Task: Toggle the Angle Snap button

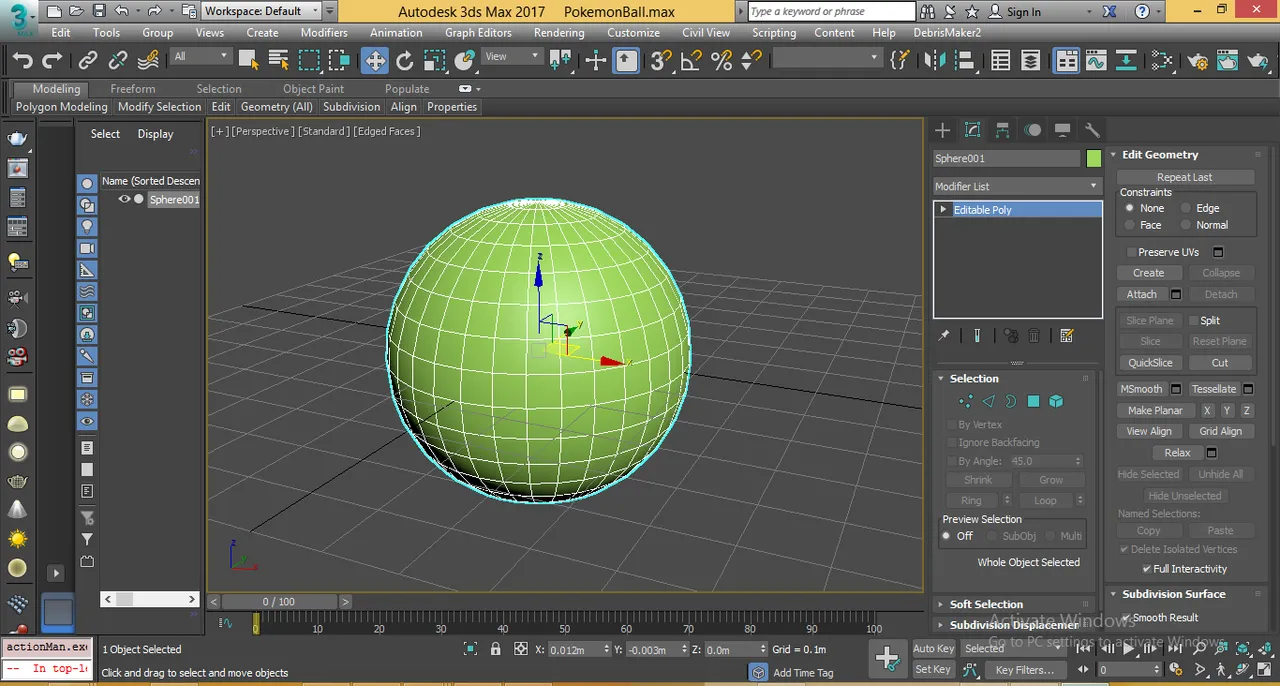Action: point(691,61)
